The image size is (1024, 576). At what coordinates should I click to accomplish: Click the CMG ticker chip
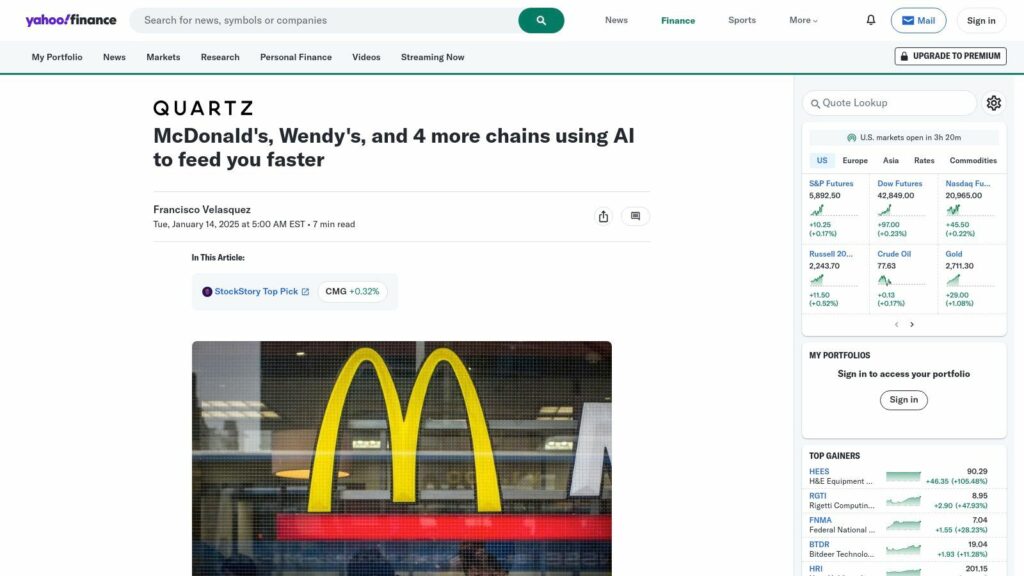352,292
